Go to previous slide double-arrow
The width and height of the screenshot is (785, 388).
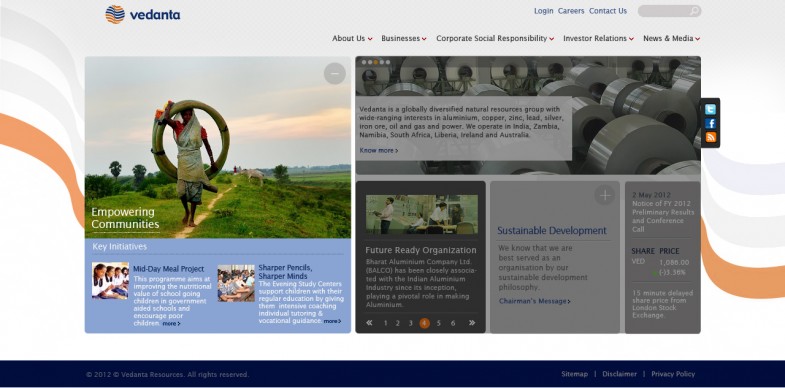click(369, 323)
